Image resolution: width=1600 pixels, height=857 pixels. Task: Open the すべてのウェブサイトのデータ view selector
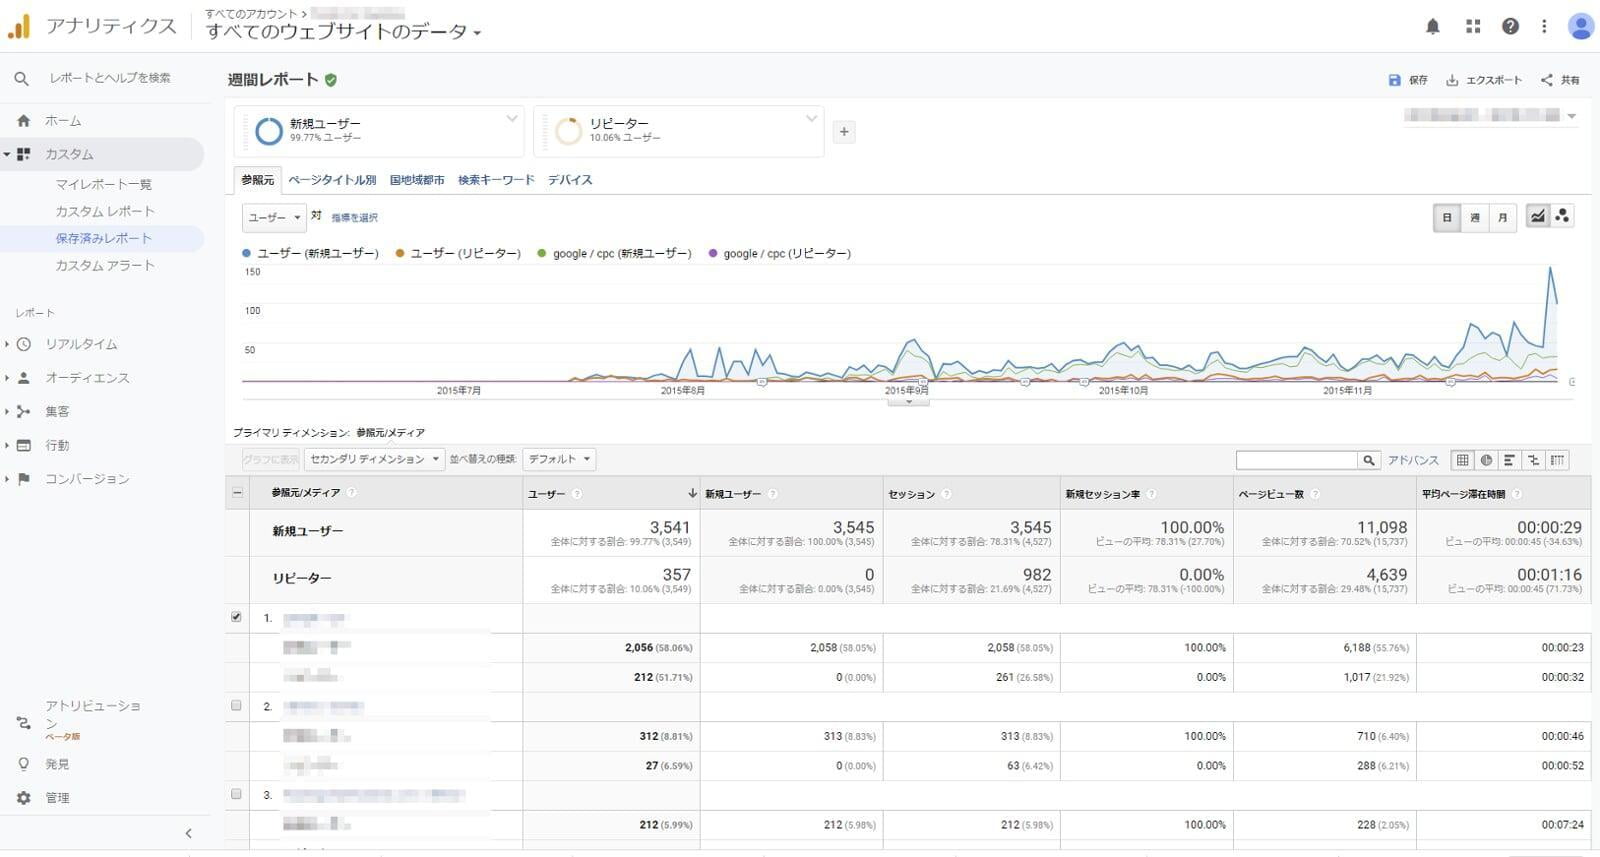pyautogui.click(x=344, y=32)
